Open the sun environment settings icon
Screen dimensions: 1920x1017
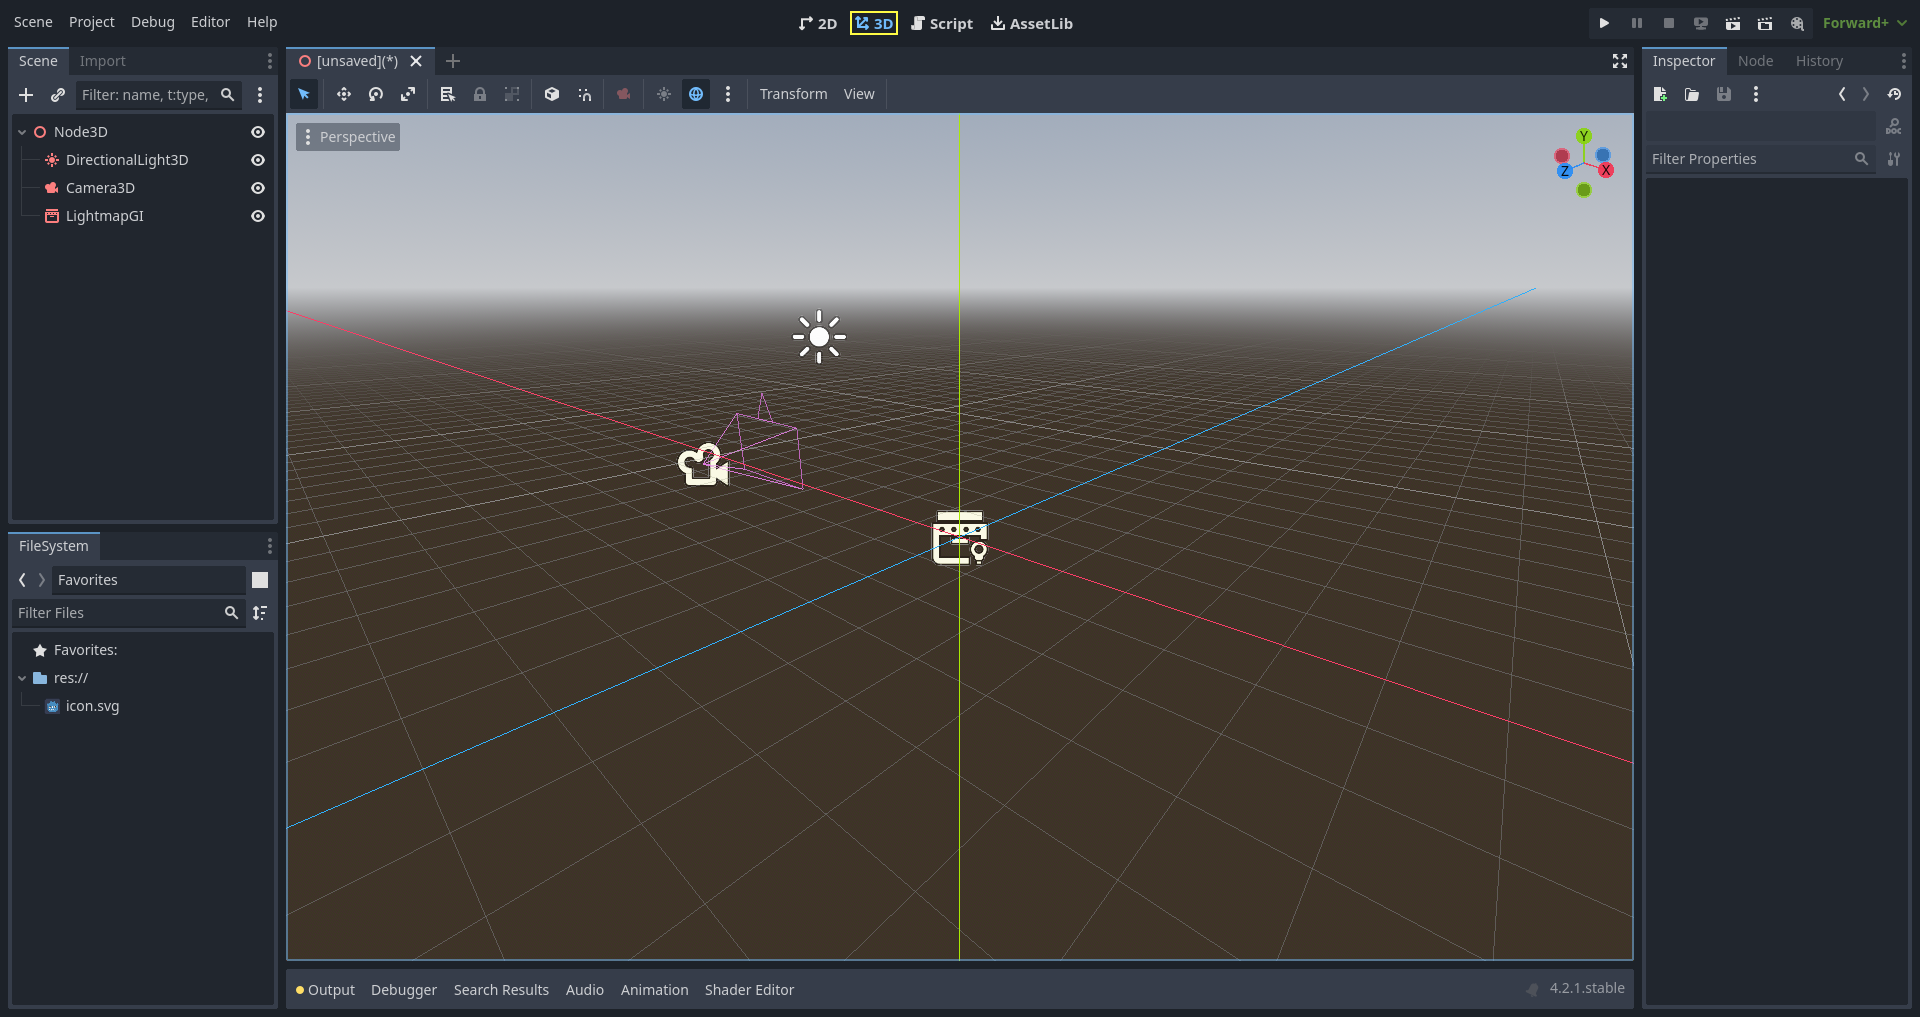(x=664, y=94)
